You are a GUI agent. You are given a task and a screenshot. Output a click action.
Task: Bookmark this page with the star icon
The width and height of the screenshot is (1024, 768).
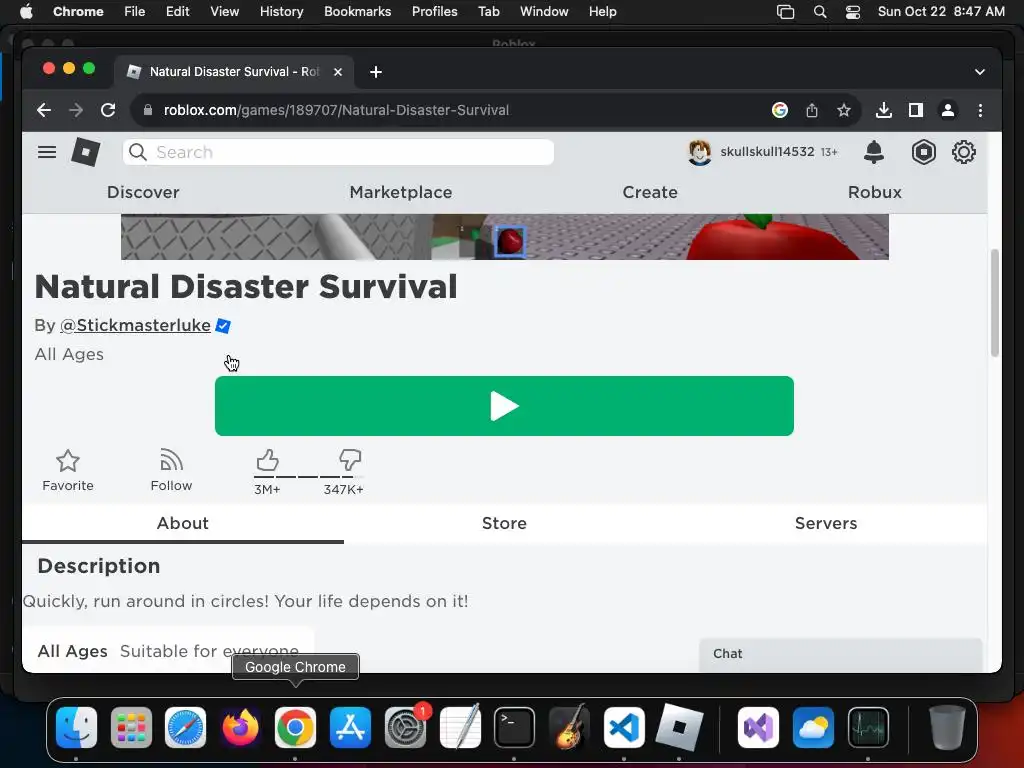point(844,110)
